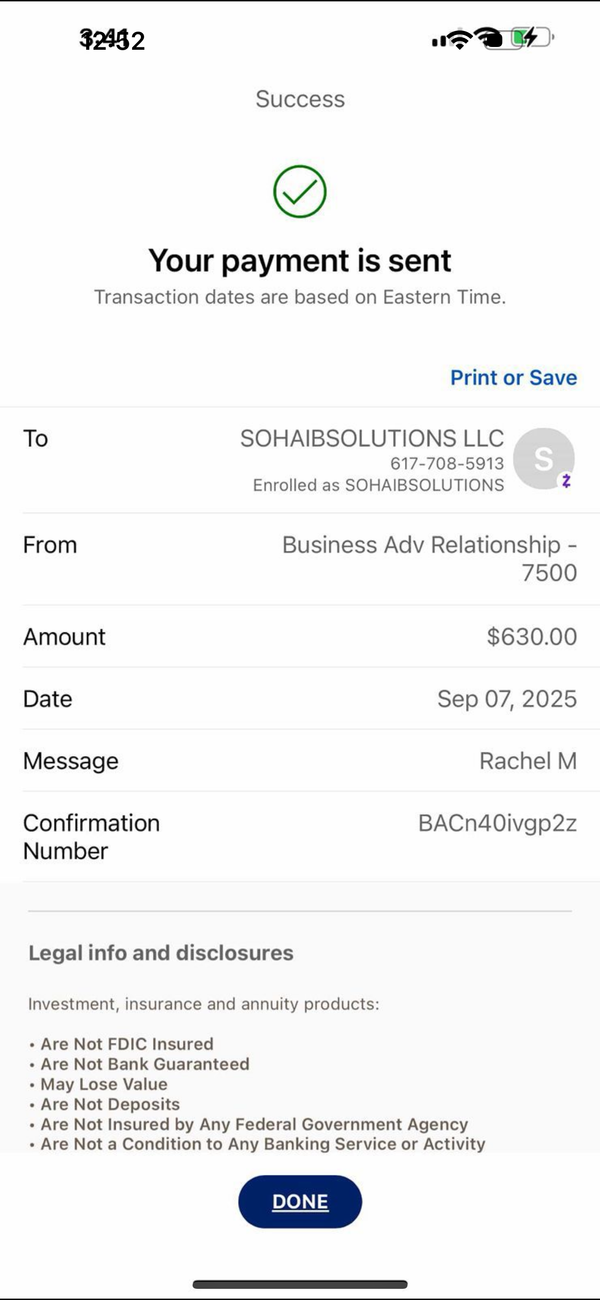This screenshot has width=600, height=1300.
Task: Tap the DONE button
Action: click(300, 1202)
